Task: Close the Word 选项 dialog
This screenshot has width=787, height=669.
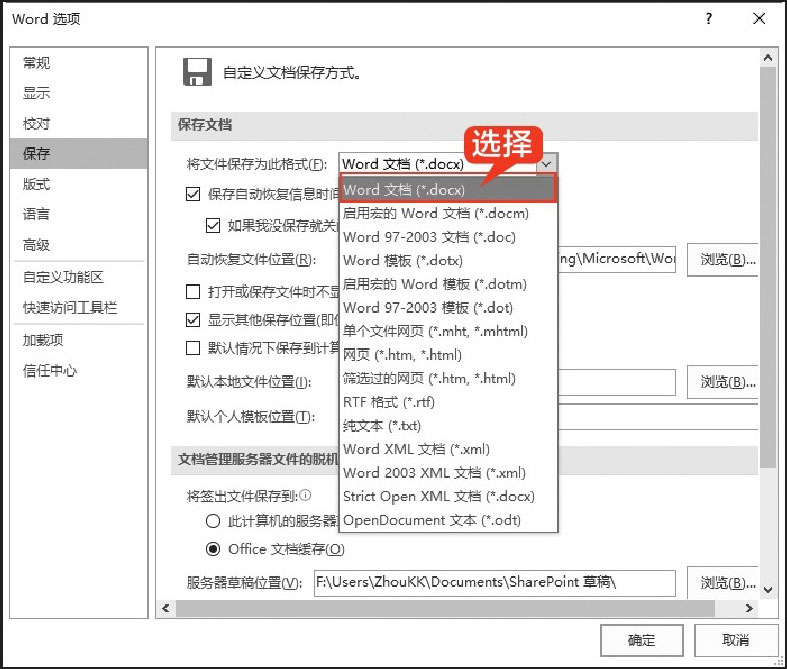Action: pyautogui.click(x=759, y=19)
